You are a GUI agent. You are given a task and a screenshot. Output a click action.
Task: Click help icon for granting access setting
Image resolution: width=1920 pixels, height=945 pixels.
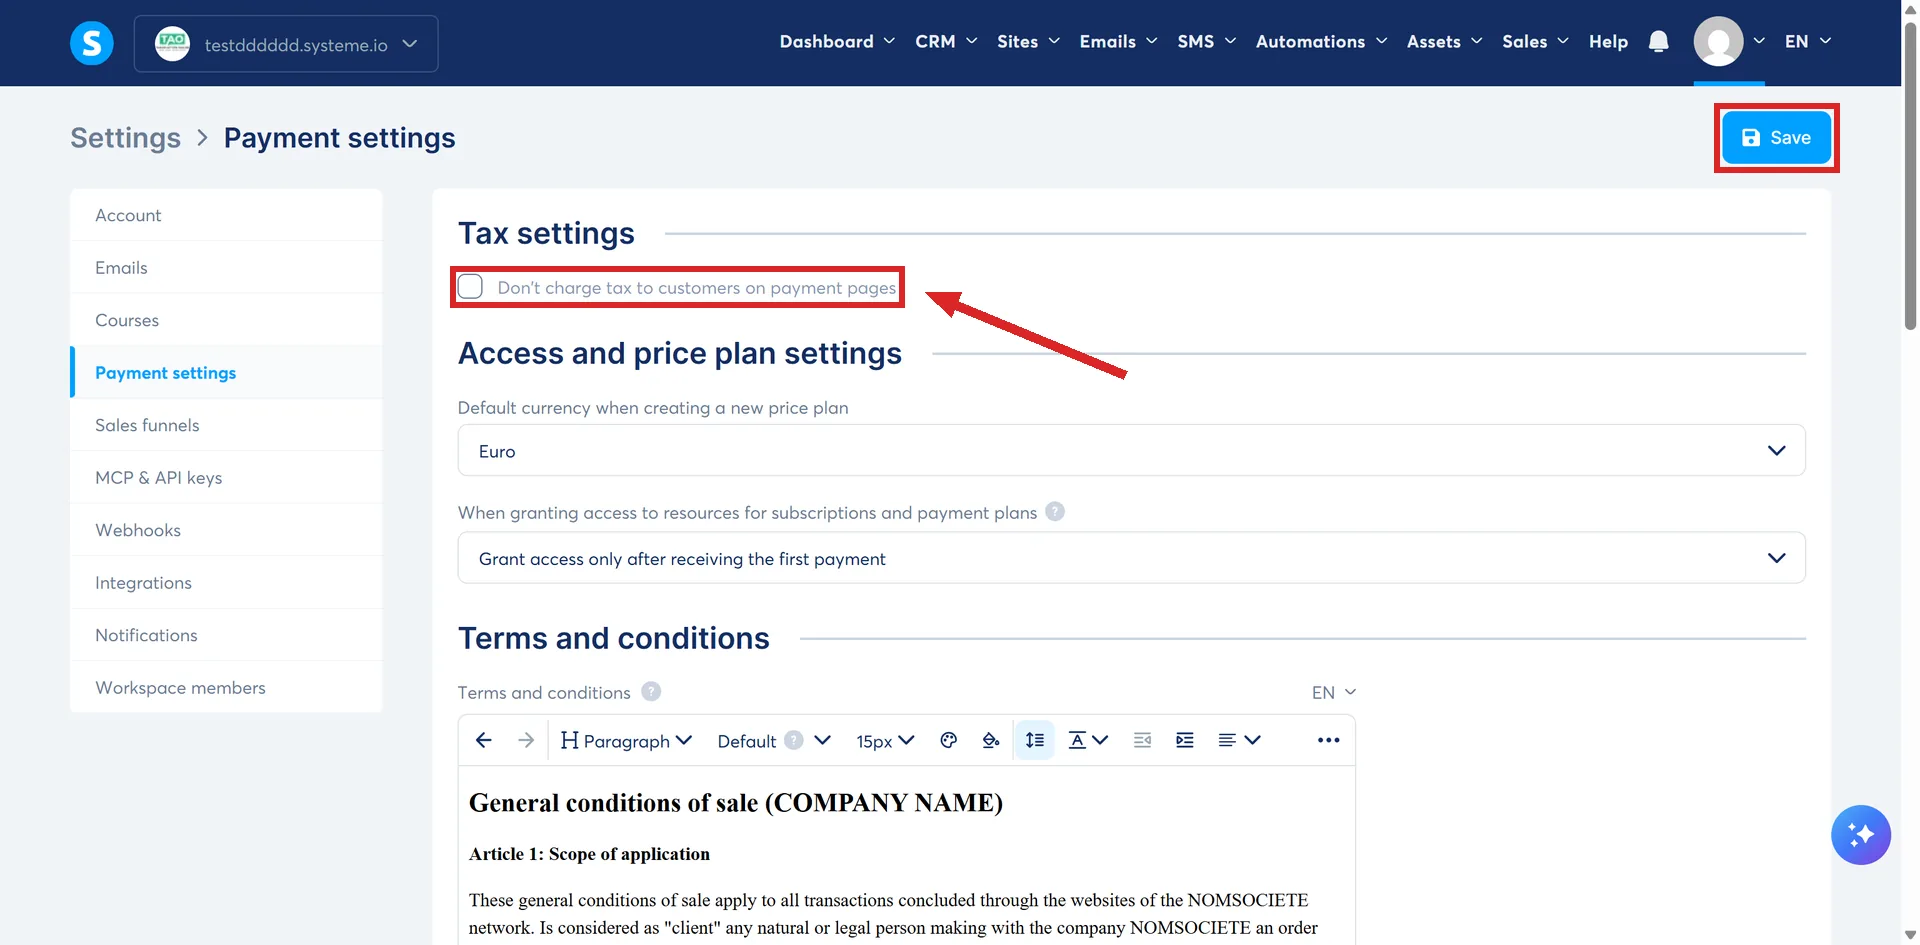(1055, 511)
